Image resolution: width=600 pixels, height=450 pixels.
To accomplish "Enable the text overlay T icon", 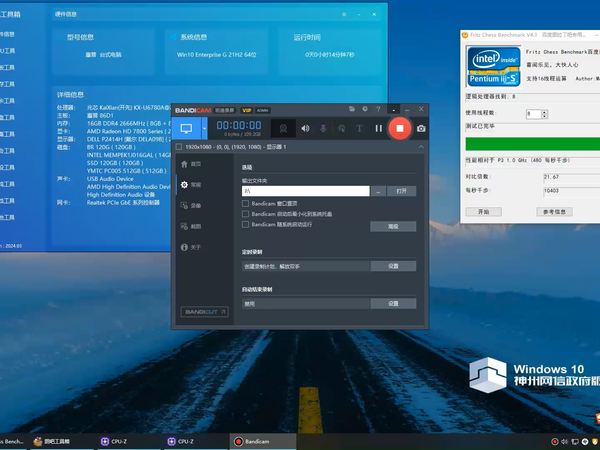I will (x=359, y=129).
